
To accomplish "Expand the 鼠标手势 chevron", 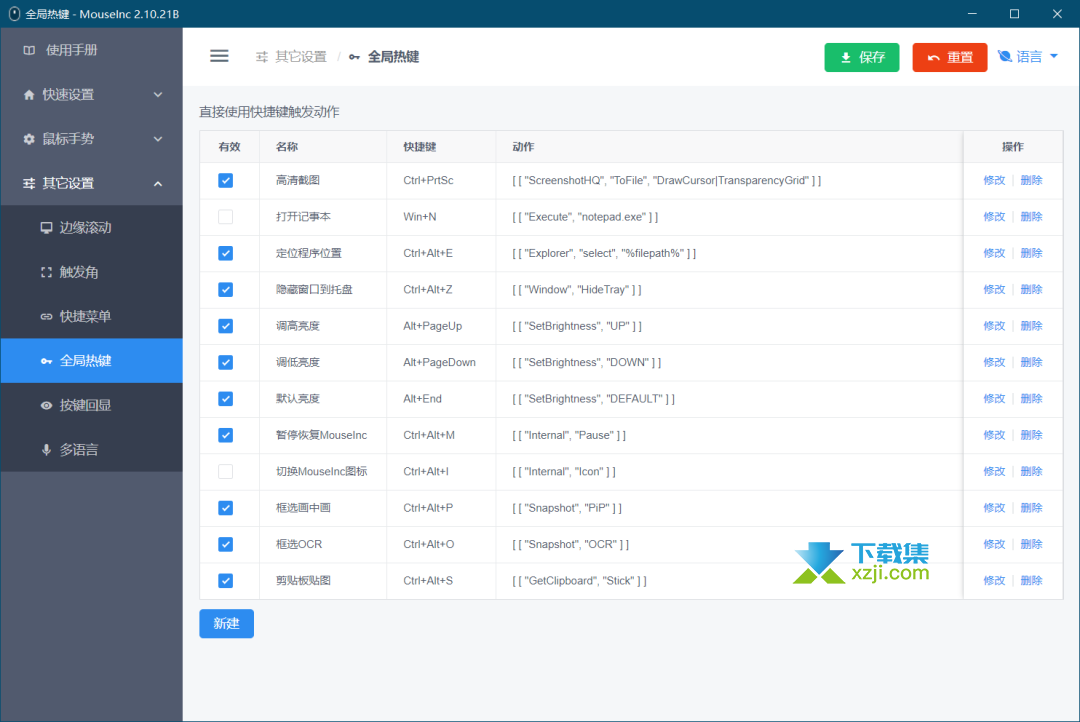I will [x=158, y=139].
